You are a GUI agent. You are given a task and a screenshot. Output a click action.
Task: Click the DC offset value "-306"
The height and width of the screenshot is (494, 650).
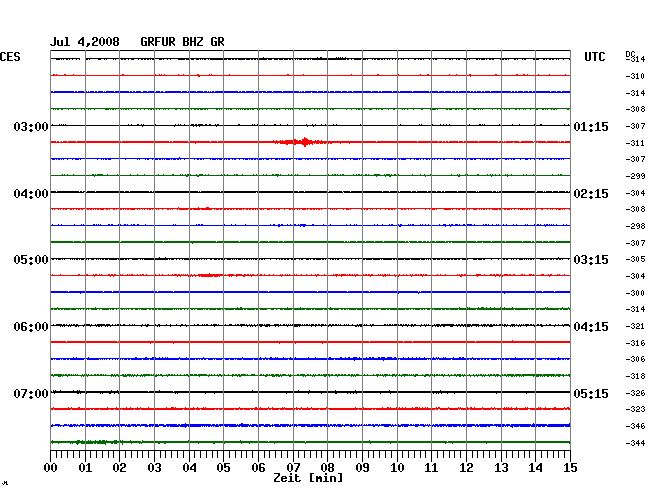pos(635,359)
